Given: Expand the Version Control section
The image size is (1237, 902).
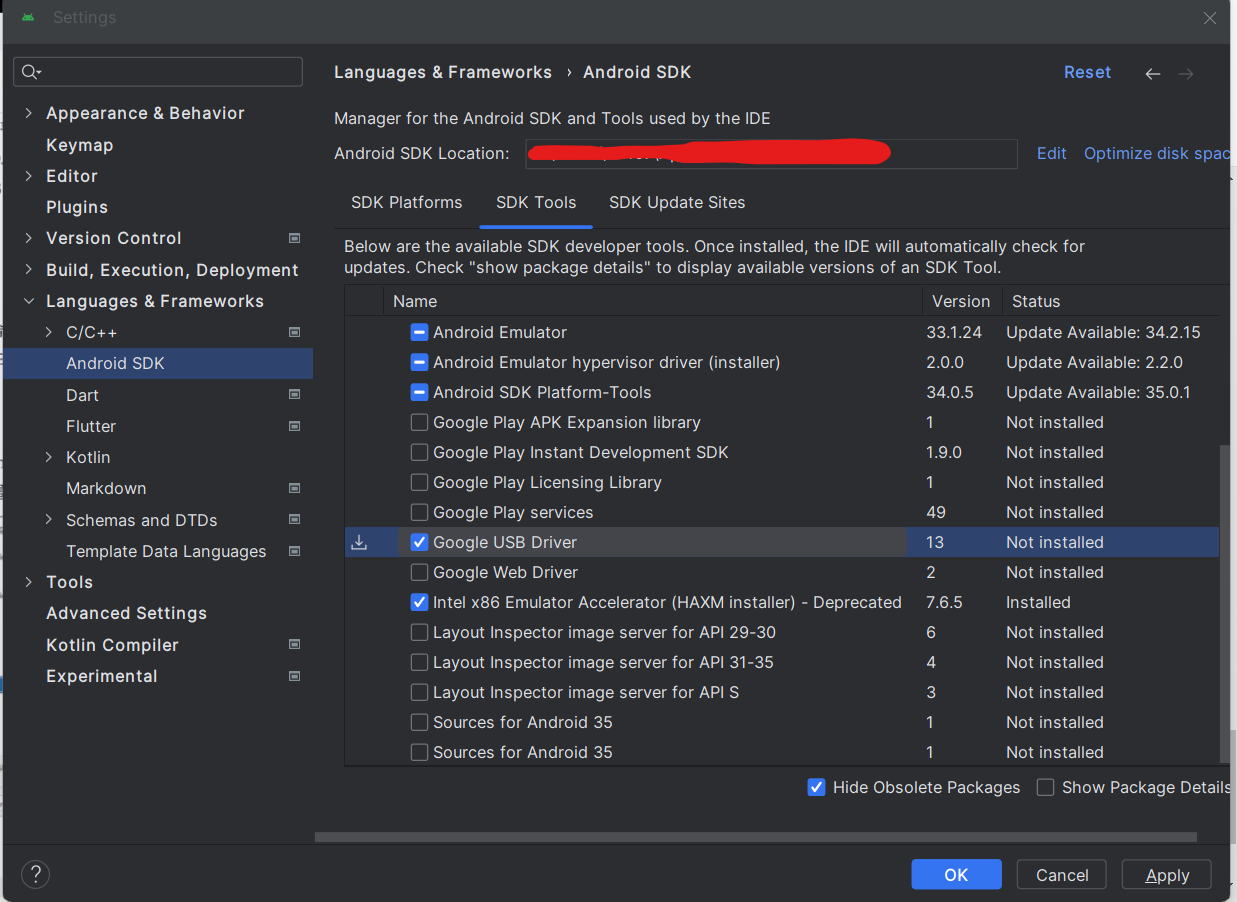Looking at the screenshot, I should pyautogui.click(x=28, y=238).
